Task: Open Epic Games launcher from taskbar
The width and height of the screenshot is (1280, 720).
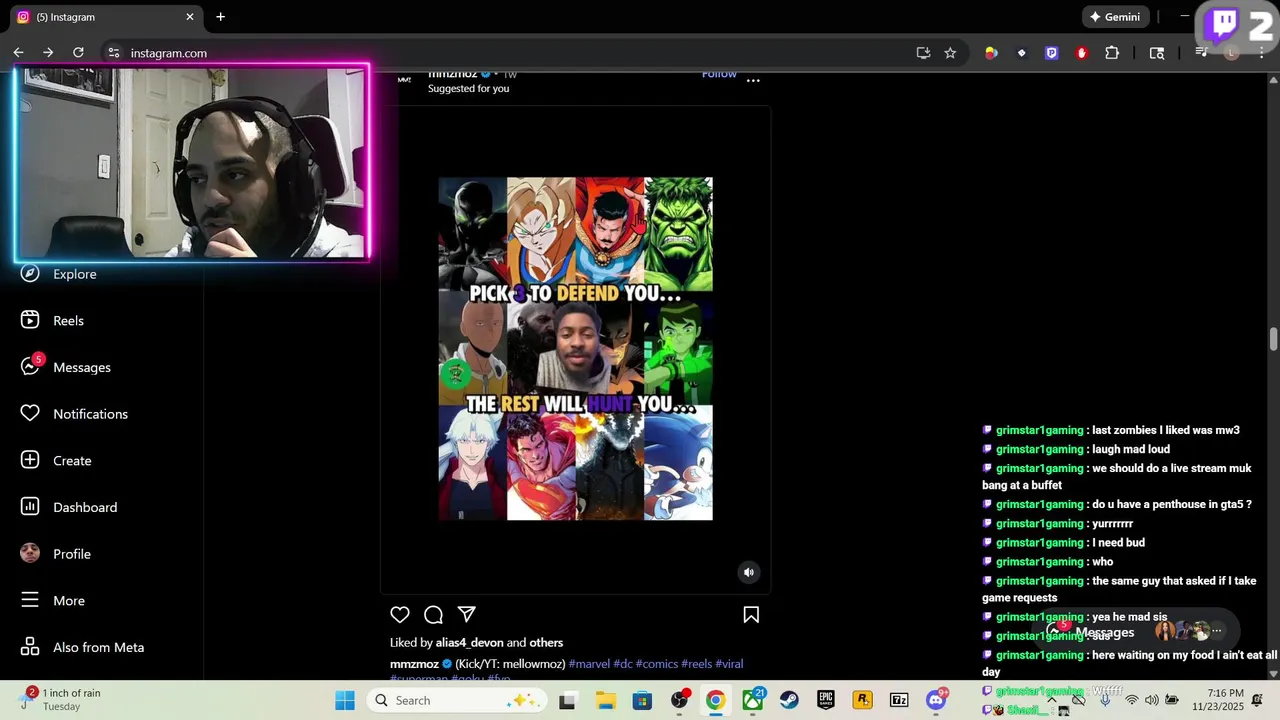Action: [x=826, y=700]
